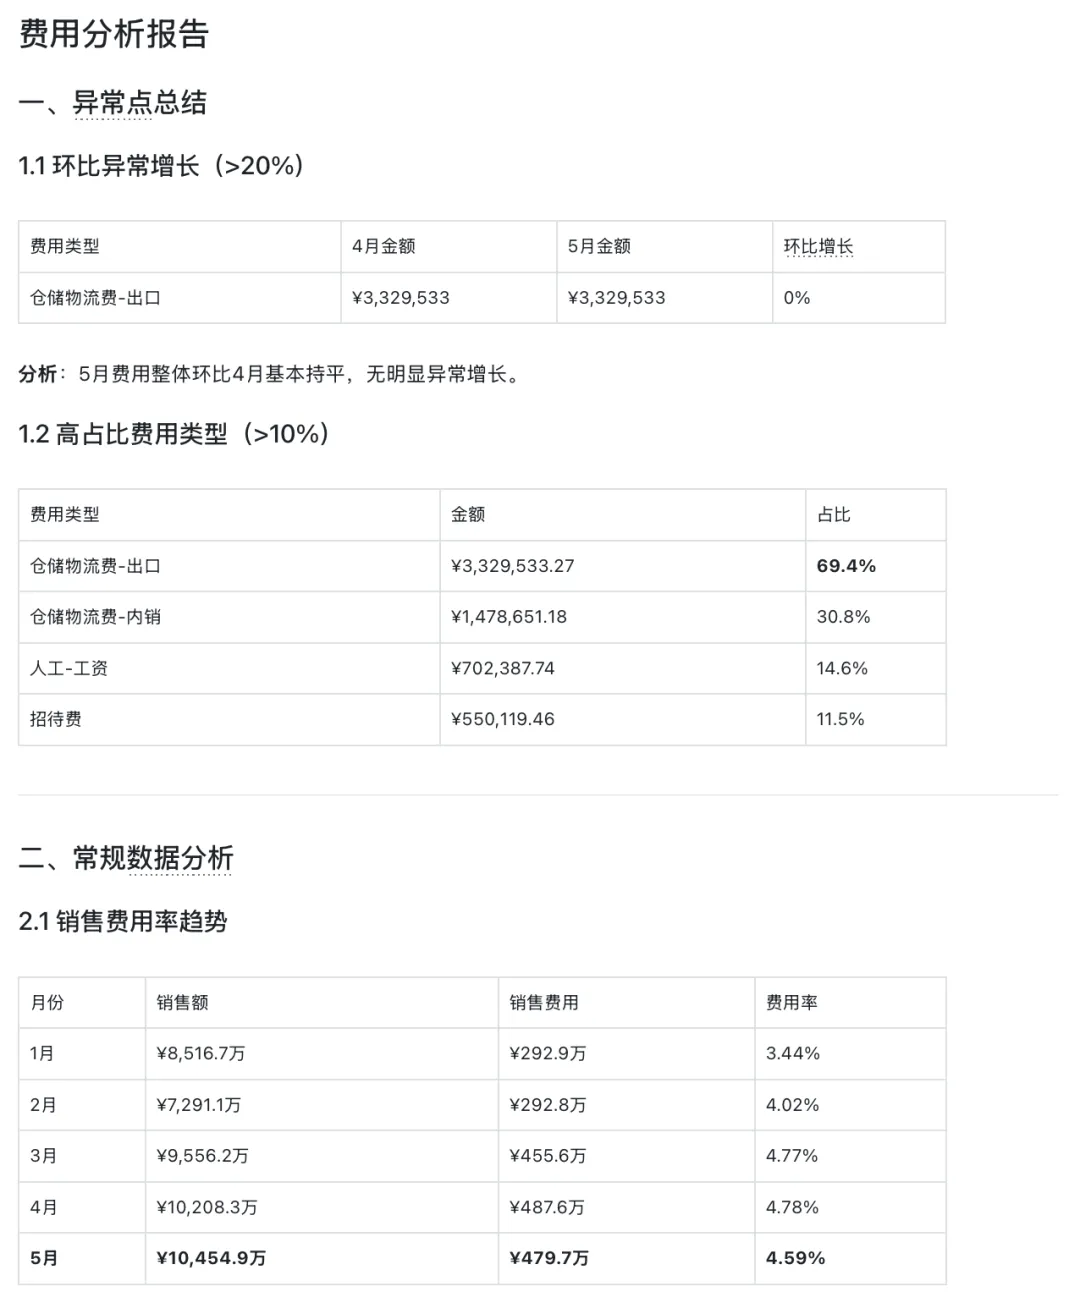Click the 3月 row label
The width and height of the screenshot is (1080, 1303).
click(43, 1156)
